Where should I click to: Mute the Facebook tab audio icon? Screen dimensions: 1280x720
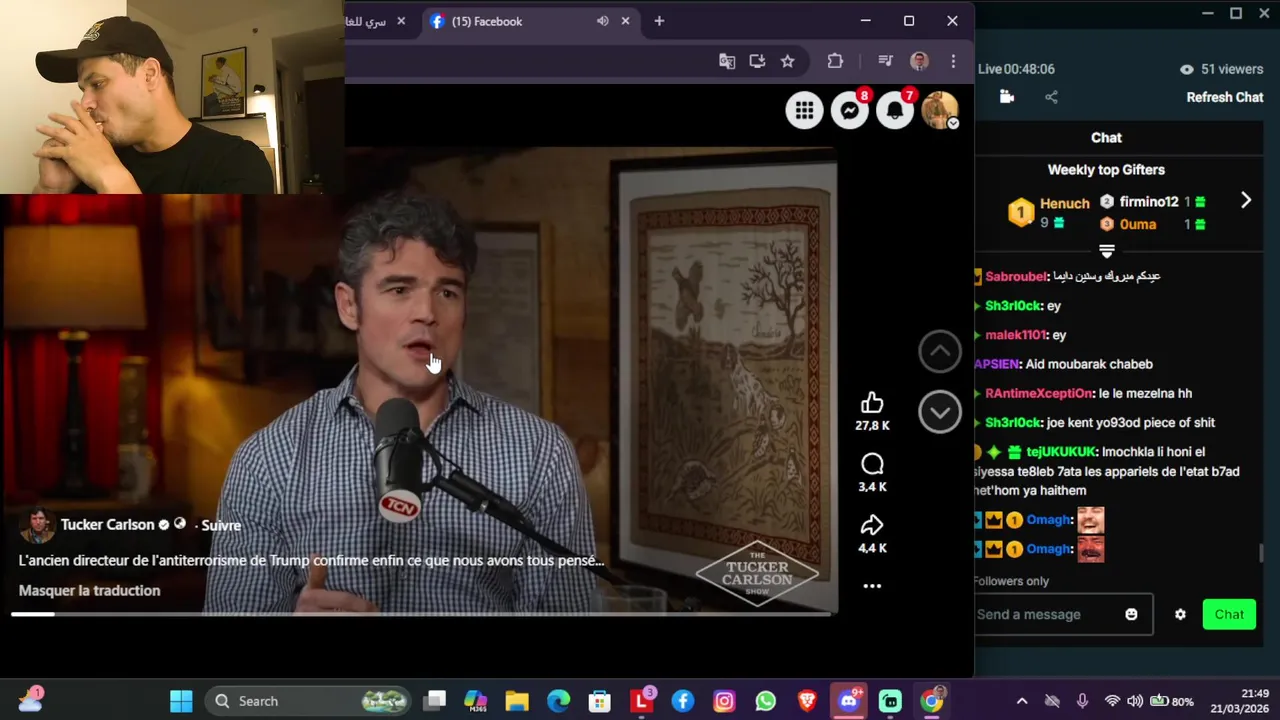[x=602, y=21]
